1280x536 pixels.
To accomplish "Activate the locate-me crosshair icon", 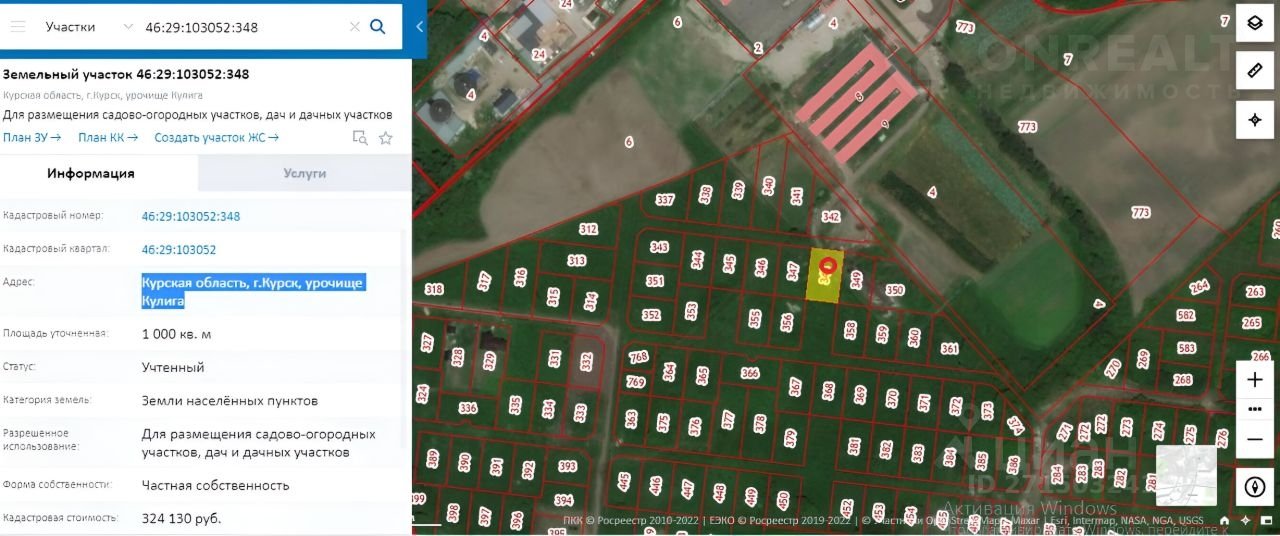I will tap(1254, 119).
